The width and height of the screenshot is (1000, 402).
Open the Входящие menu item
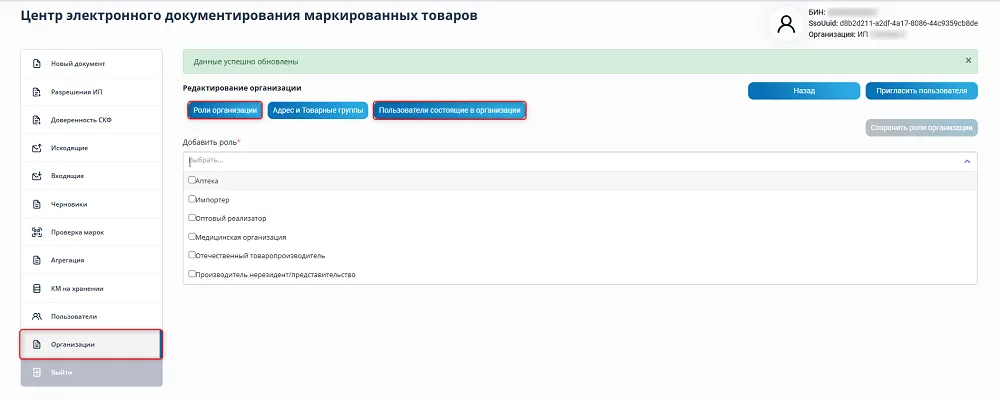click(91, 176)
